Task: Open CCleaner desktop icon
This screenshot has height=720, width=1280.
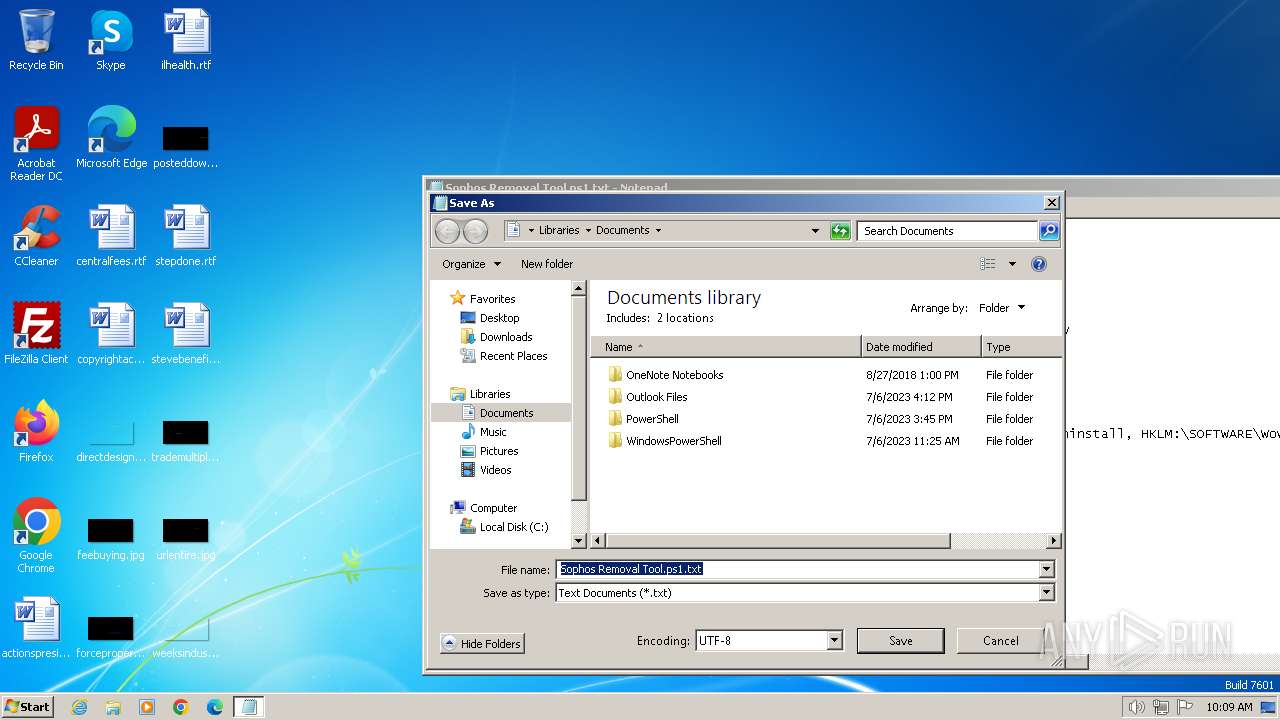Action: coord(36,236)
